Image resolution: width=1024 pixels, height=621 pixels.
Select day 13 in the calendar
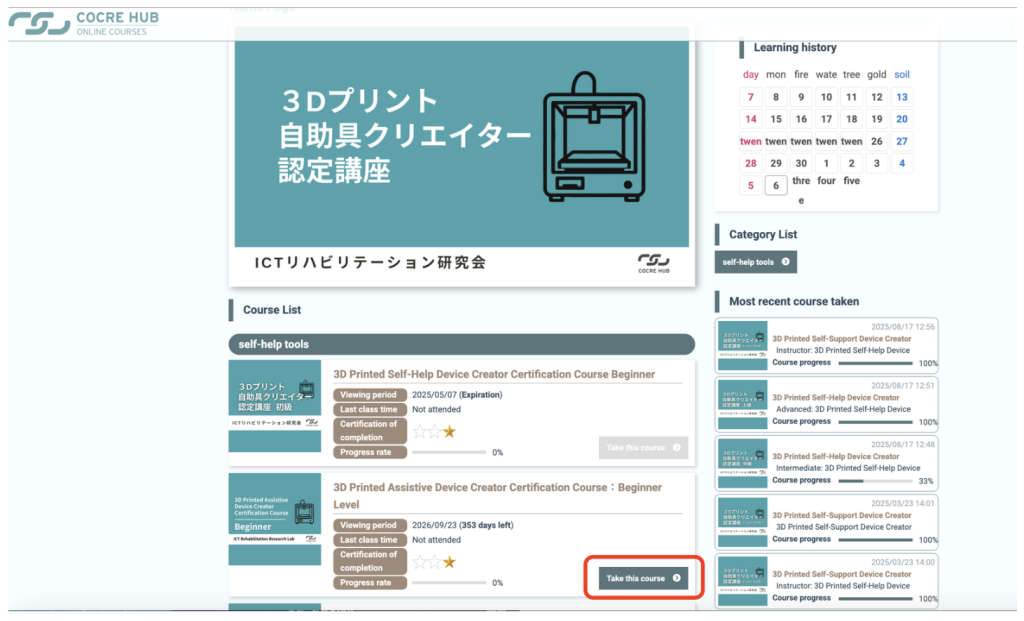click(902, 97)
